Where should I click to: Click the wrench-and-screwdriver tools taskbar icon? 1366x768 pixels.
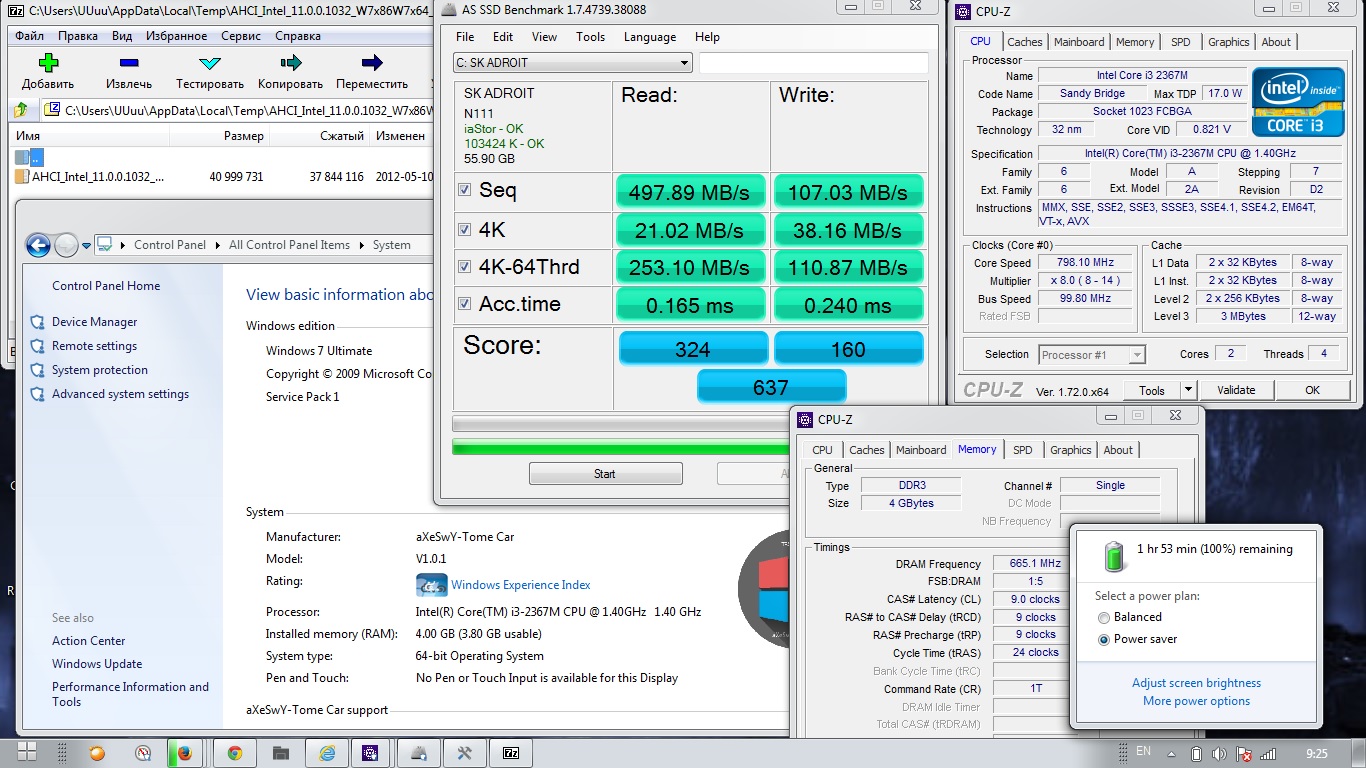[x=464, y=753]
